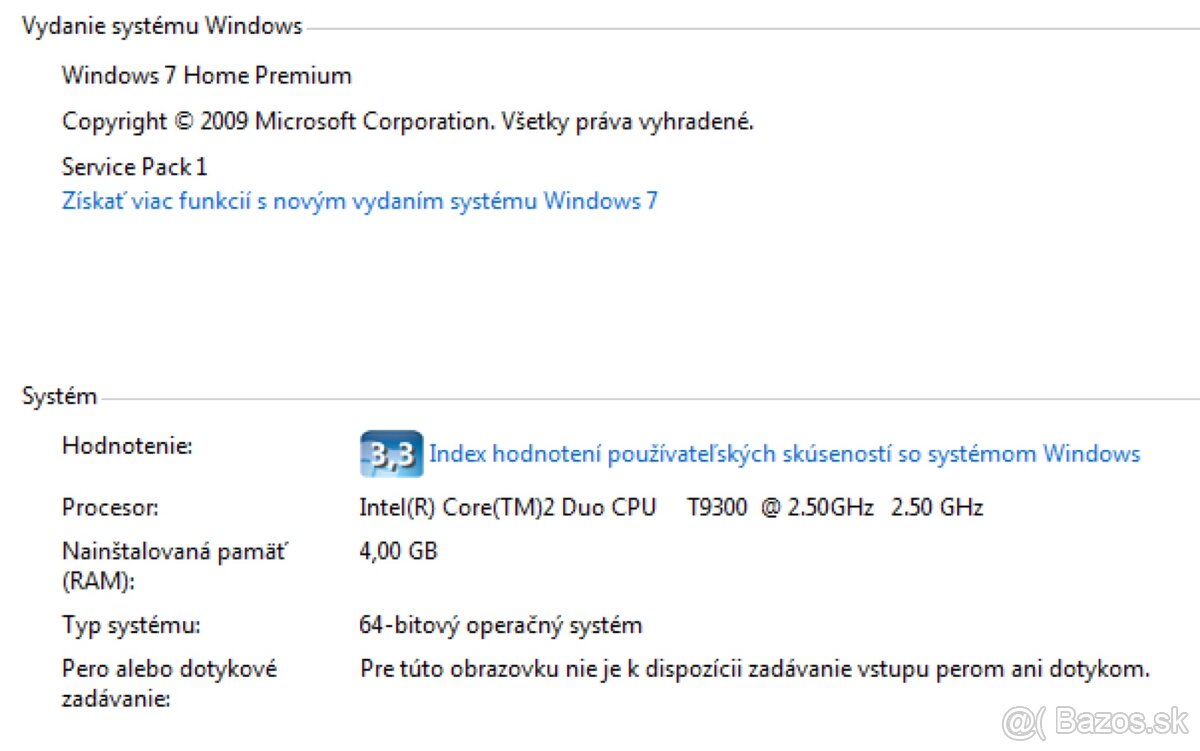The height and width of the screenshot is (751, 1200).
Task: Click the Intel Core 2 Duo processor entry
Action: 670,507
